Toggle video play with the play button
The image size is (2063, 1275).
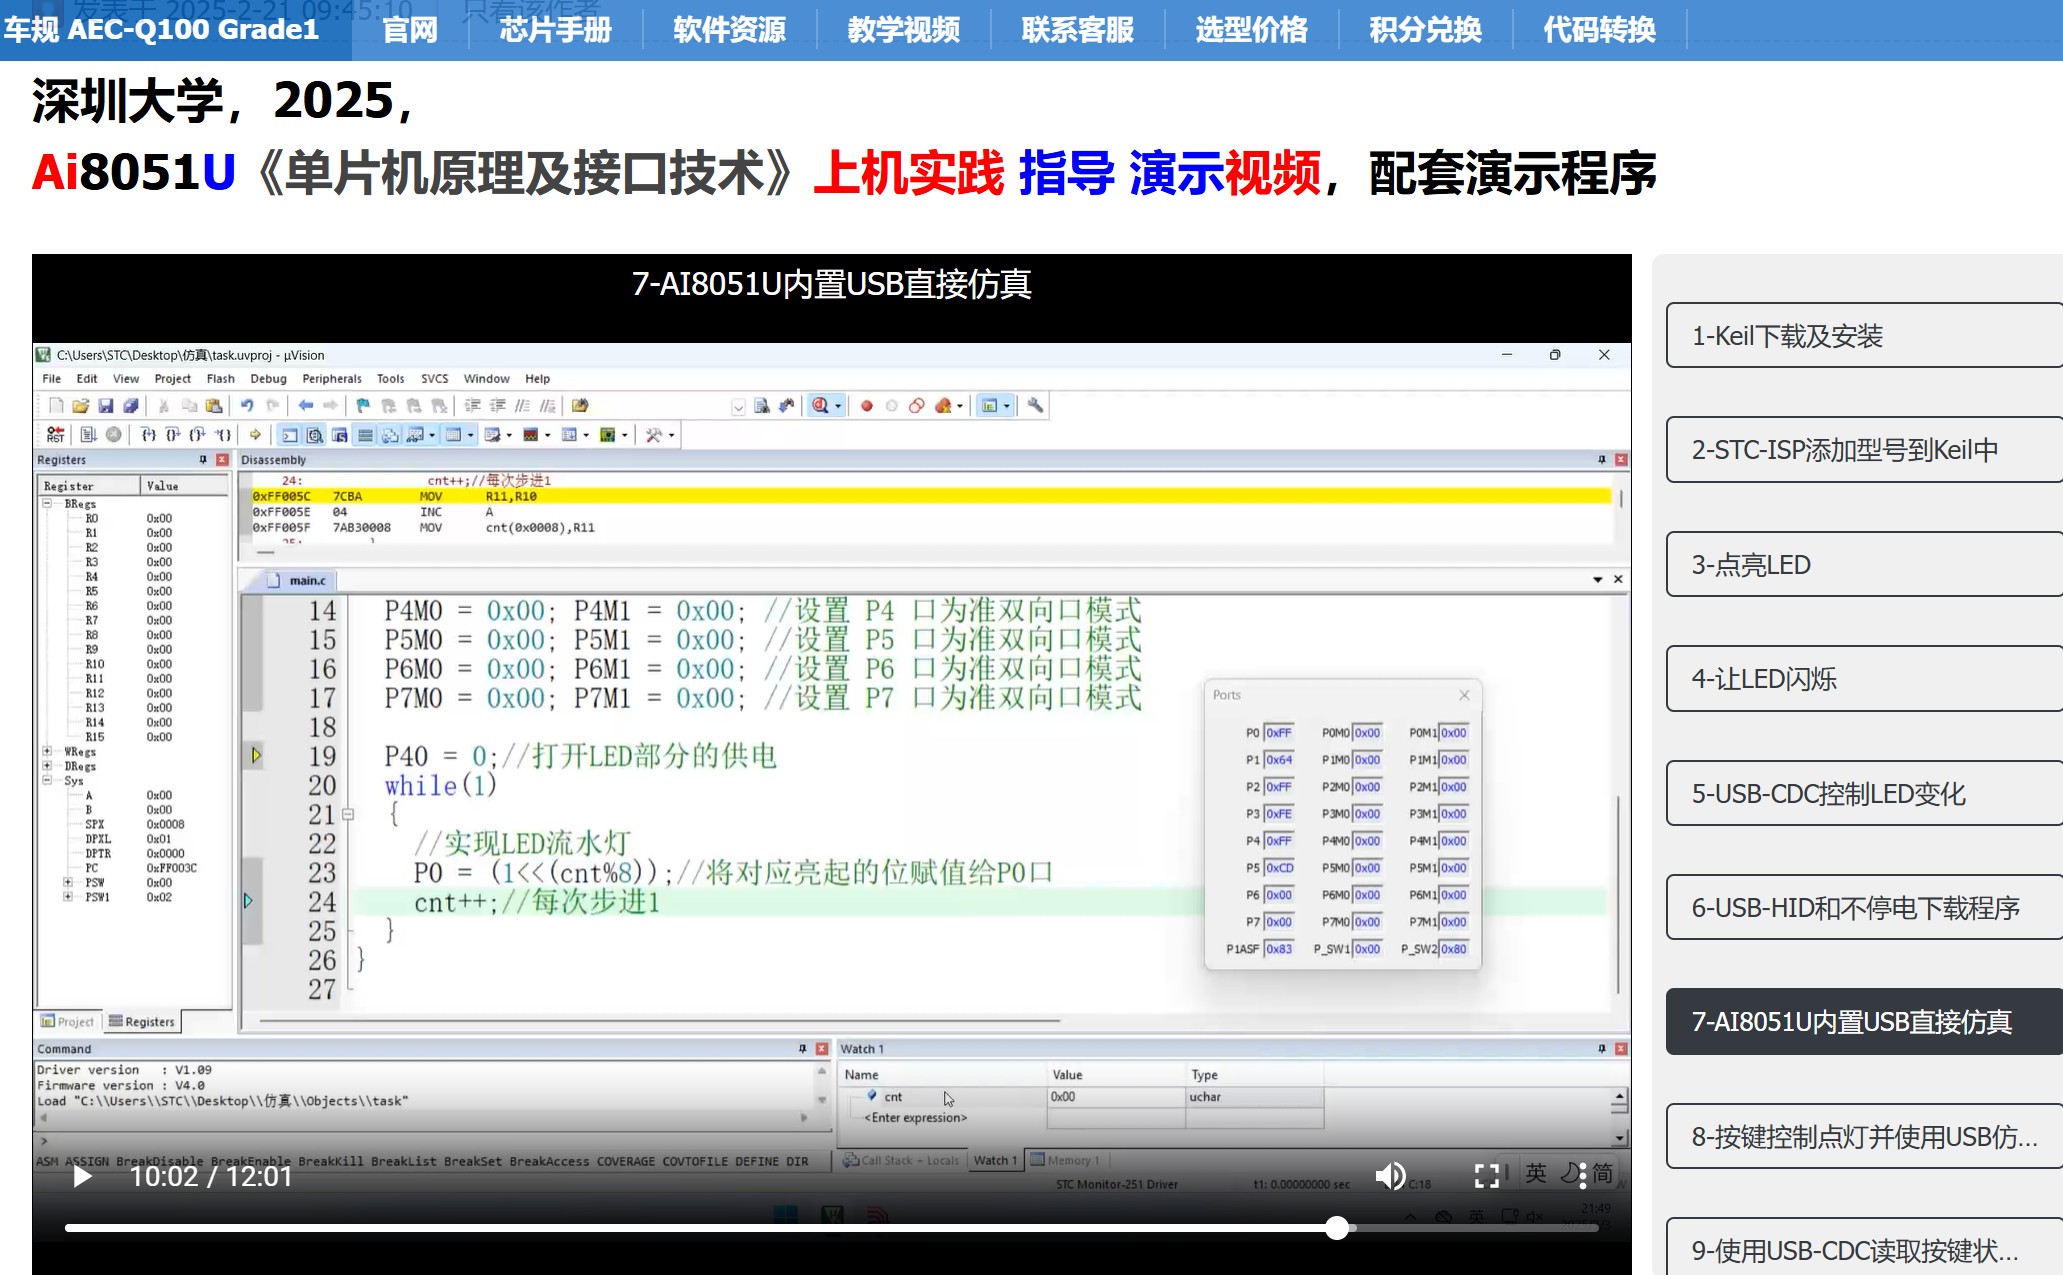(x=82, y=1176)
